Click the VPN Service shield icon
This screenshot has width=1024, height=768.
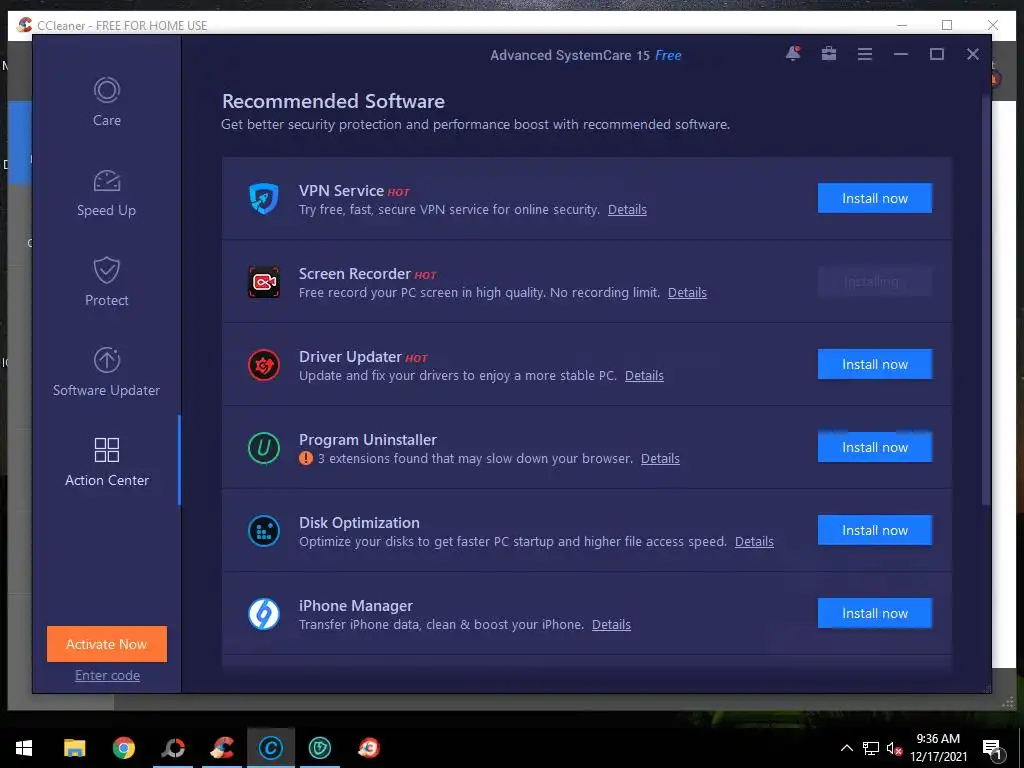[x=264, y=198]
